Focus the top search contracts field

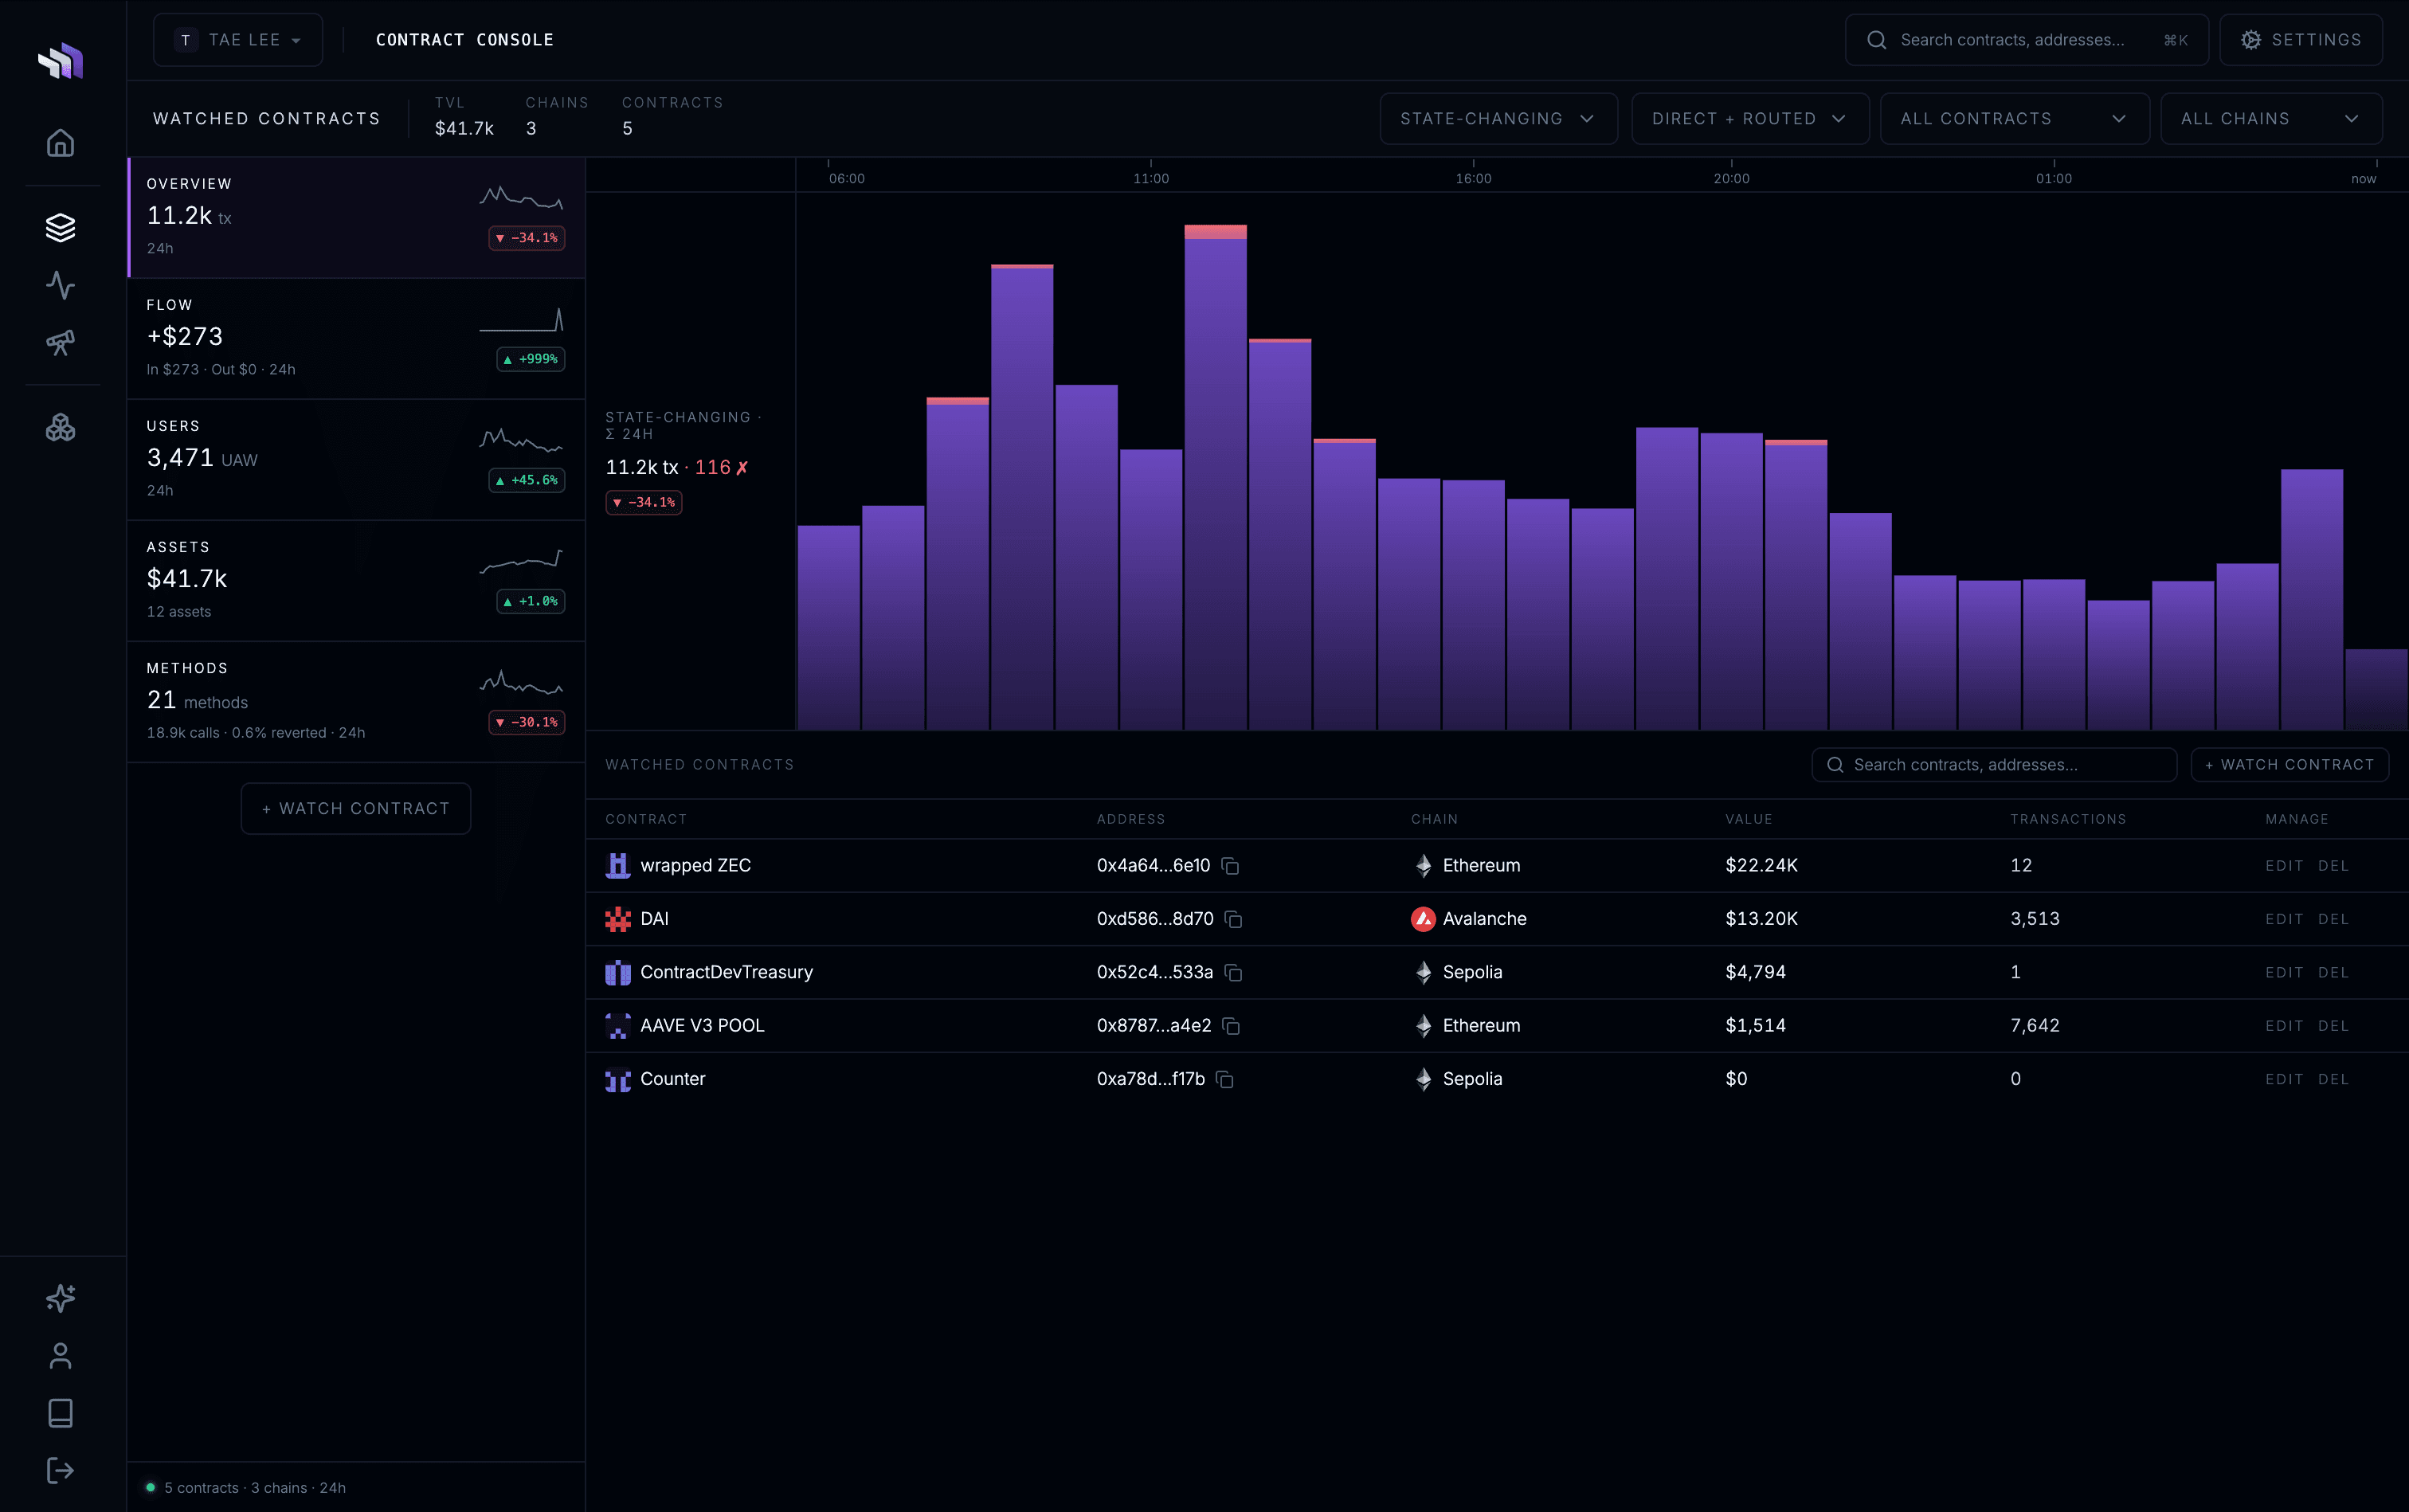click(x=2026, y=40)
